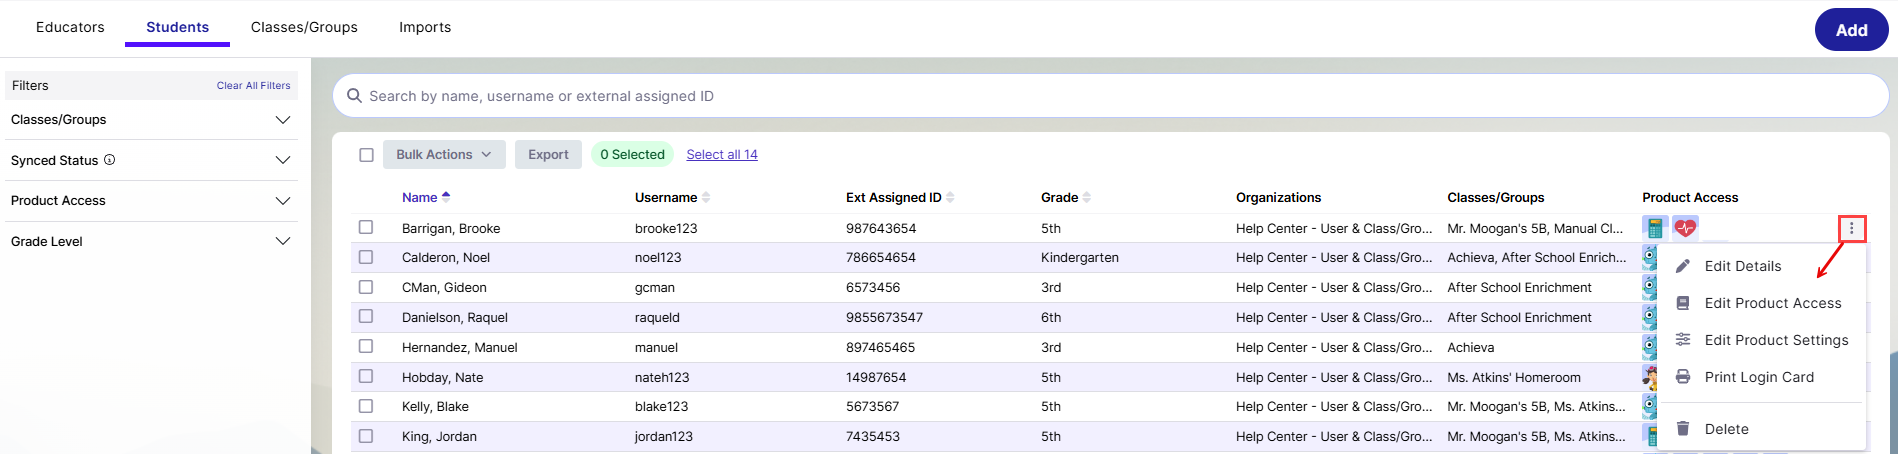
Task: Switch to the Educators tab
Action: [x=70, y=27]
